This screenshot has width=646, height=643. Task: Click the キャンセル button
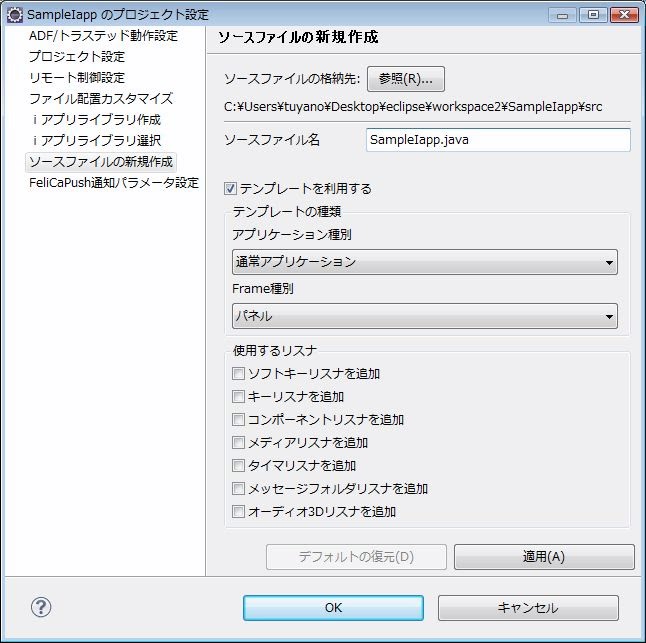coord(527,608)
